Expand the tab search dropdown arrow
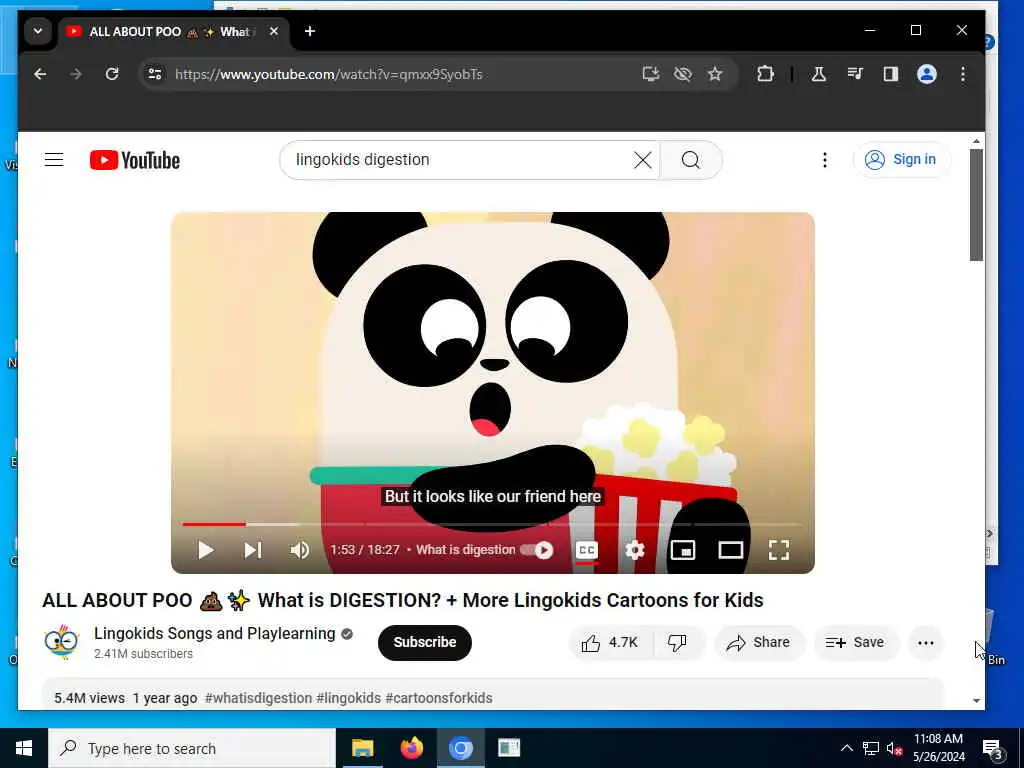This screenshot has height=768, width=1024. [38, 31]
